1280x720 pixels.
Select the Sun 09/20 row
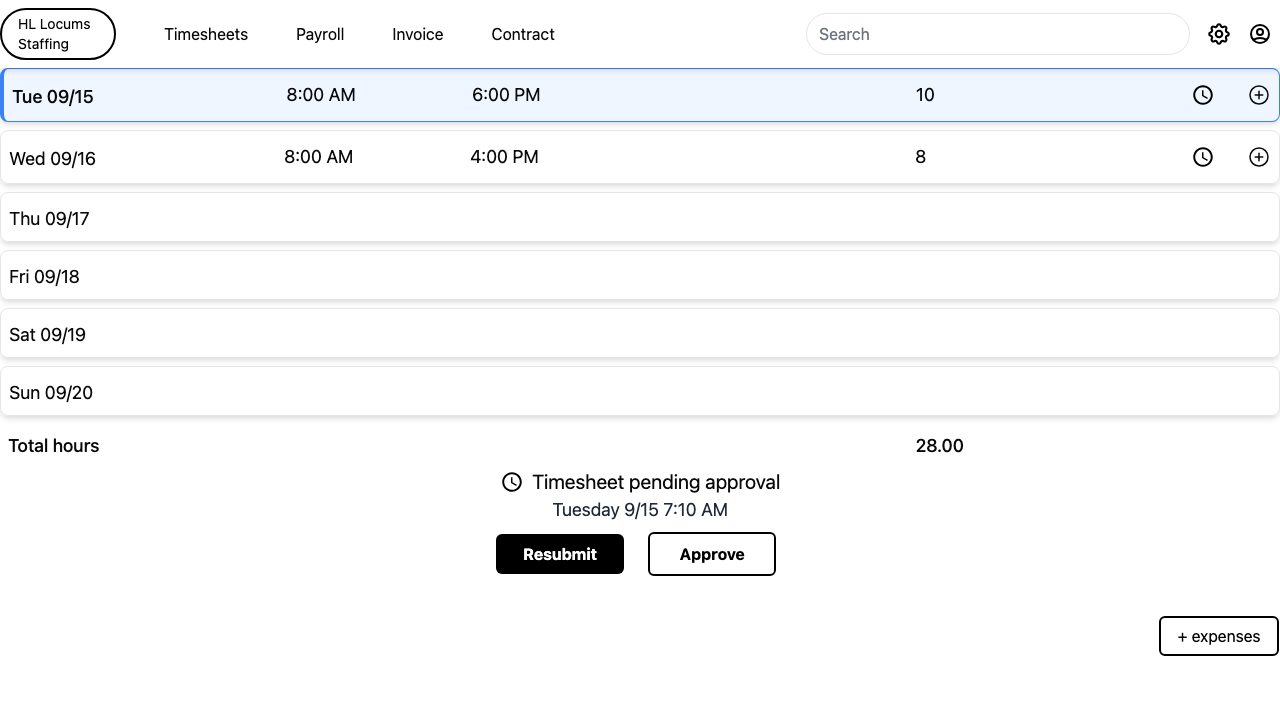(x=640, y=392)
